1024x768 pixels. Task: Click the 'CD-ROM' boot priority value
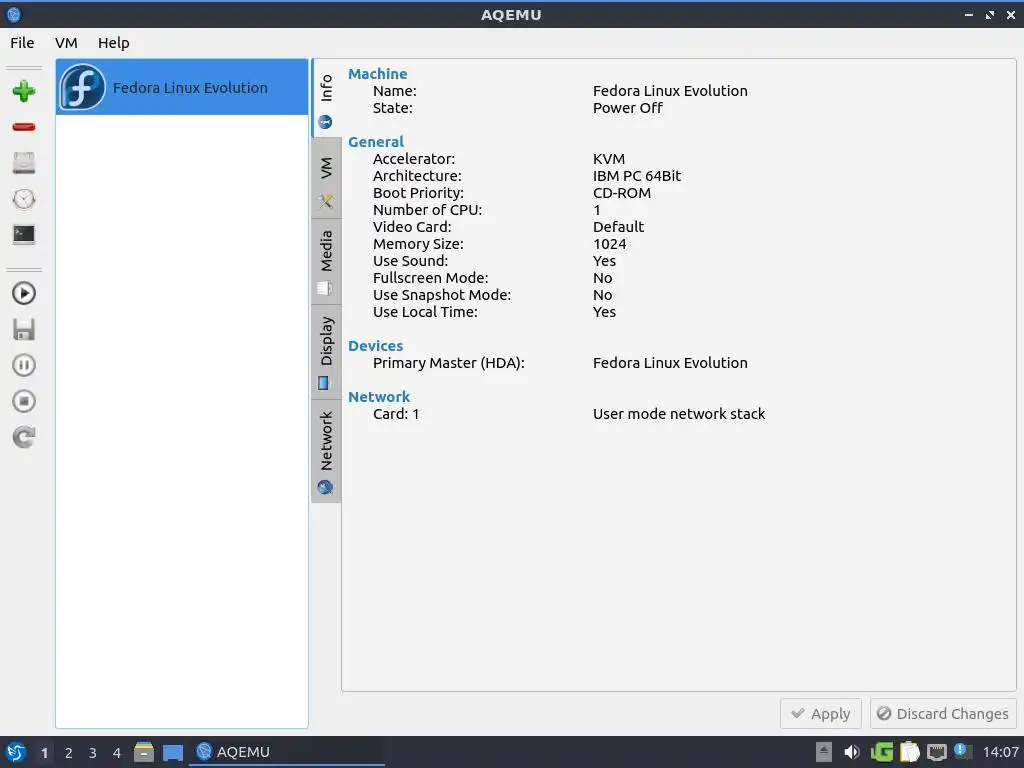pos(622,193)
